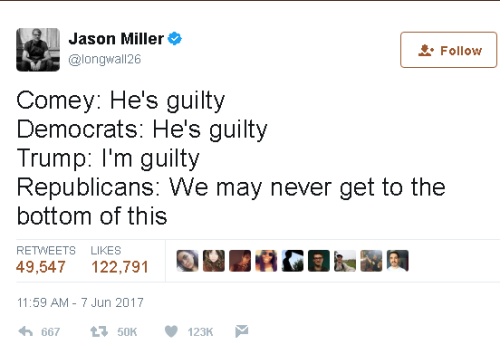Viewport: 500px width, 364px height.
Task: Click the 50K retweet count
Action: click(127, 332)
